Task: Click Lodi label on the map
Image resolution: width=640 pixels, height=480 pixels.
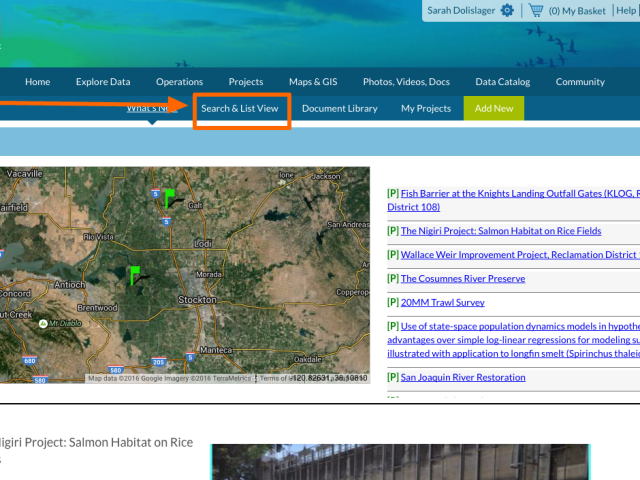Action: pyautogui.click(x=203, y=244)
